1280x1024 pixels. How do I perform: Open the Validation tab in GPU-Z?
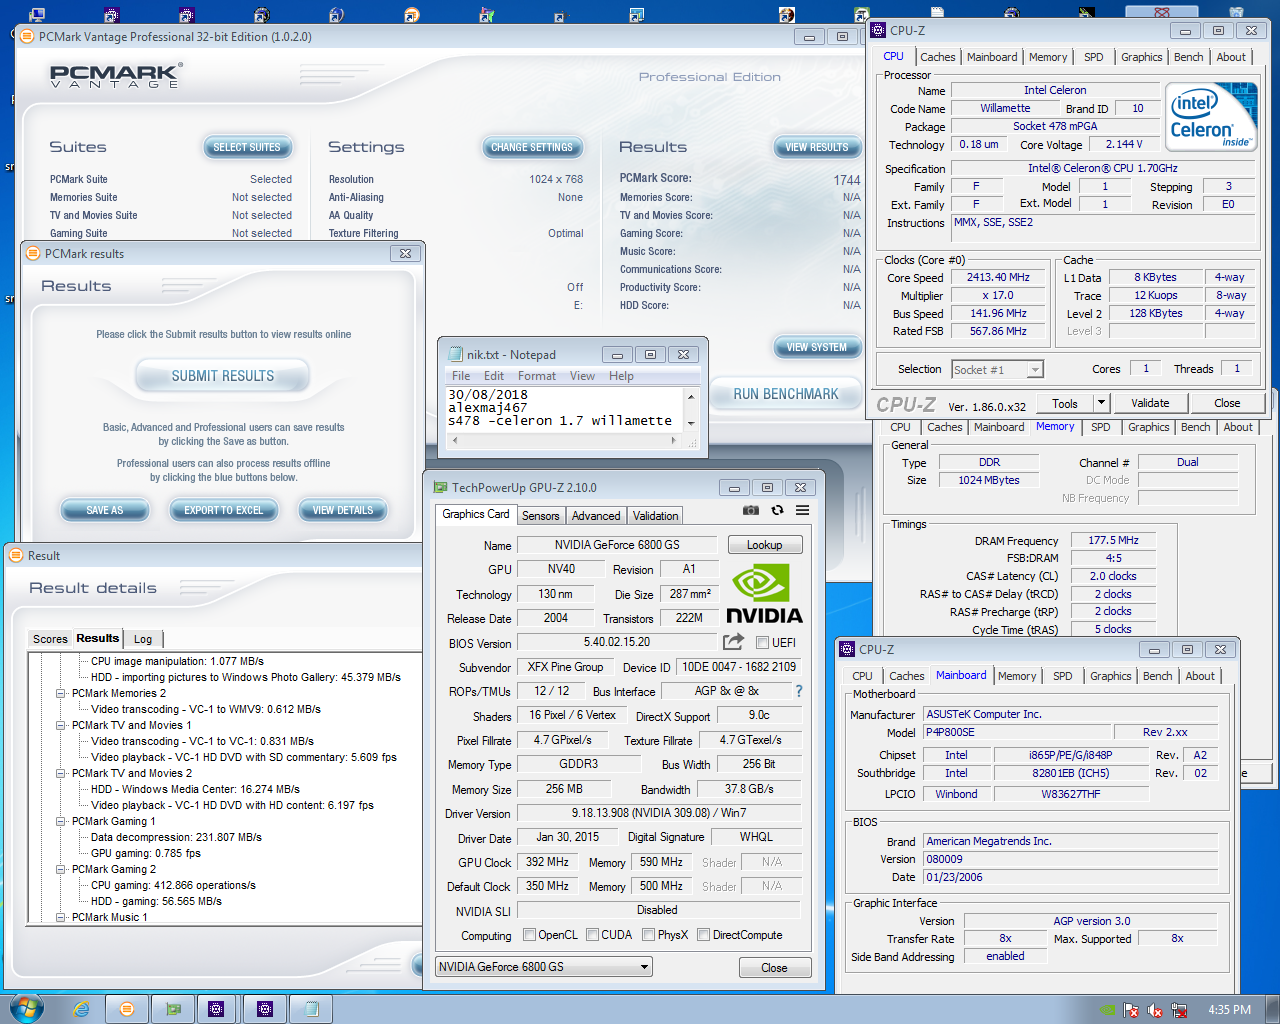(655, 516)
